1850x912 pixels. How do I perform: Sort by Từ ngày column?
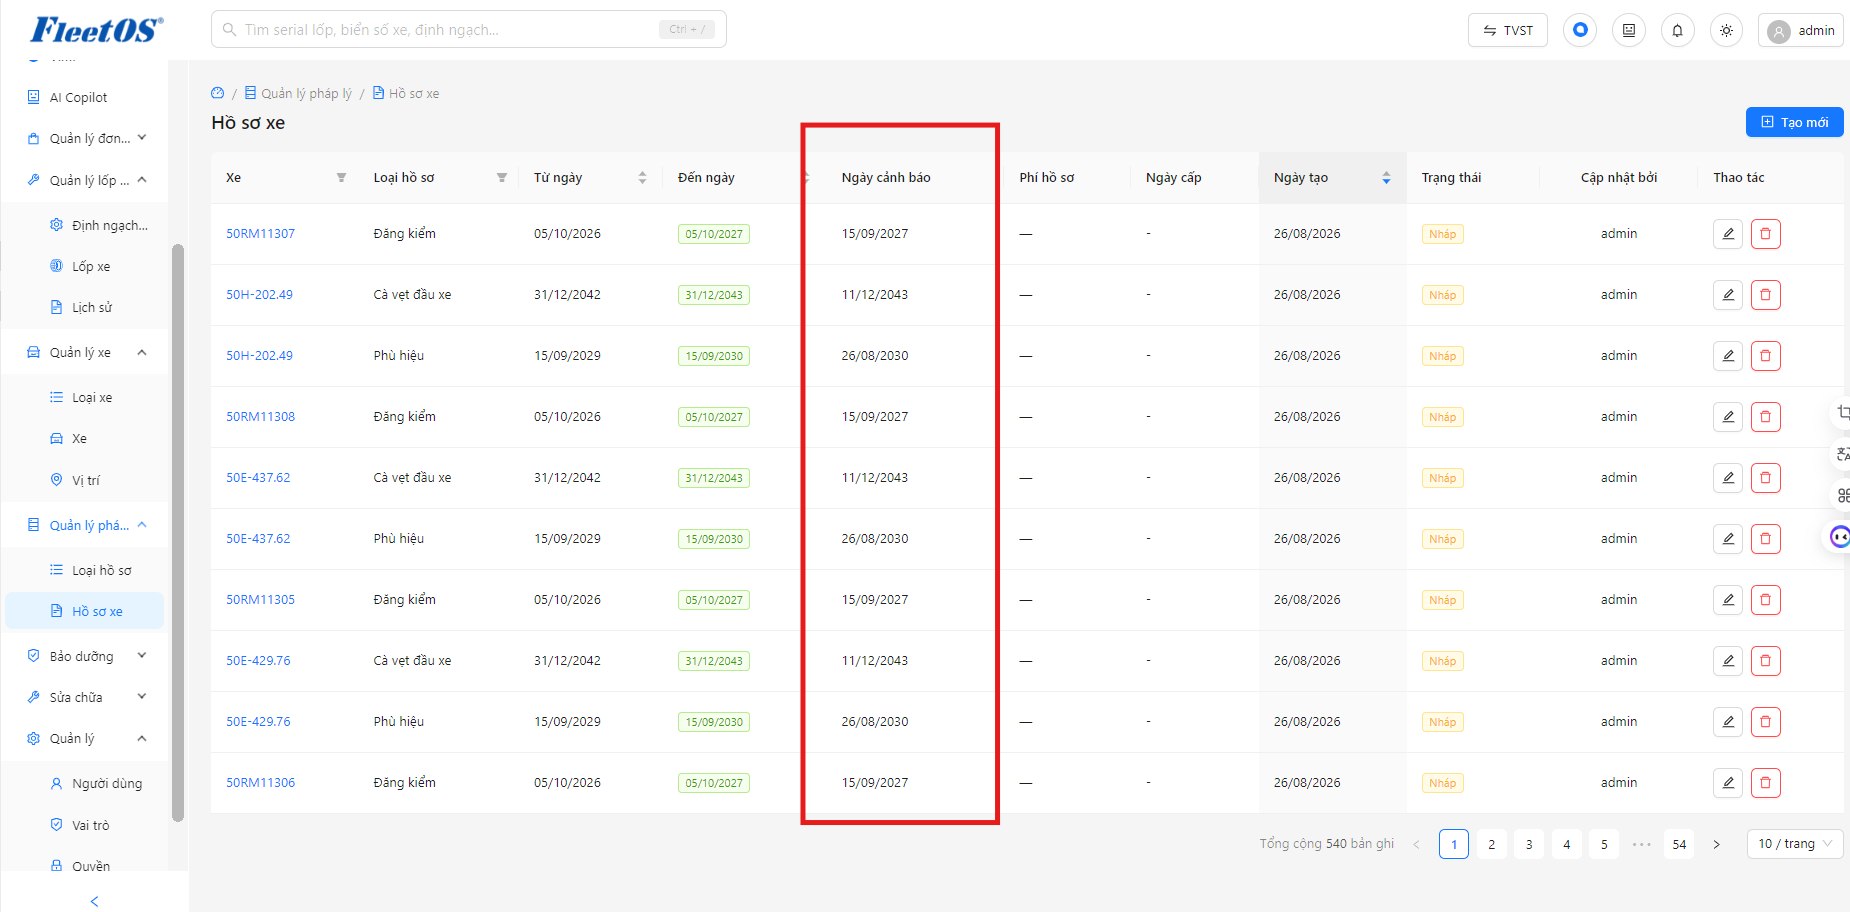[642, 178]
